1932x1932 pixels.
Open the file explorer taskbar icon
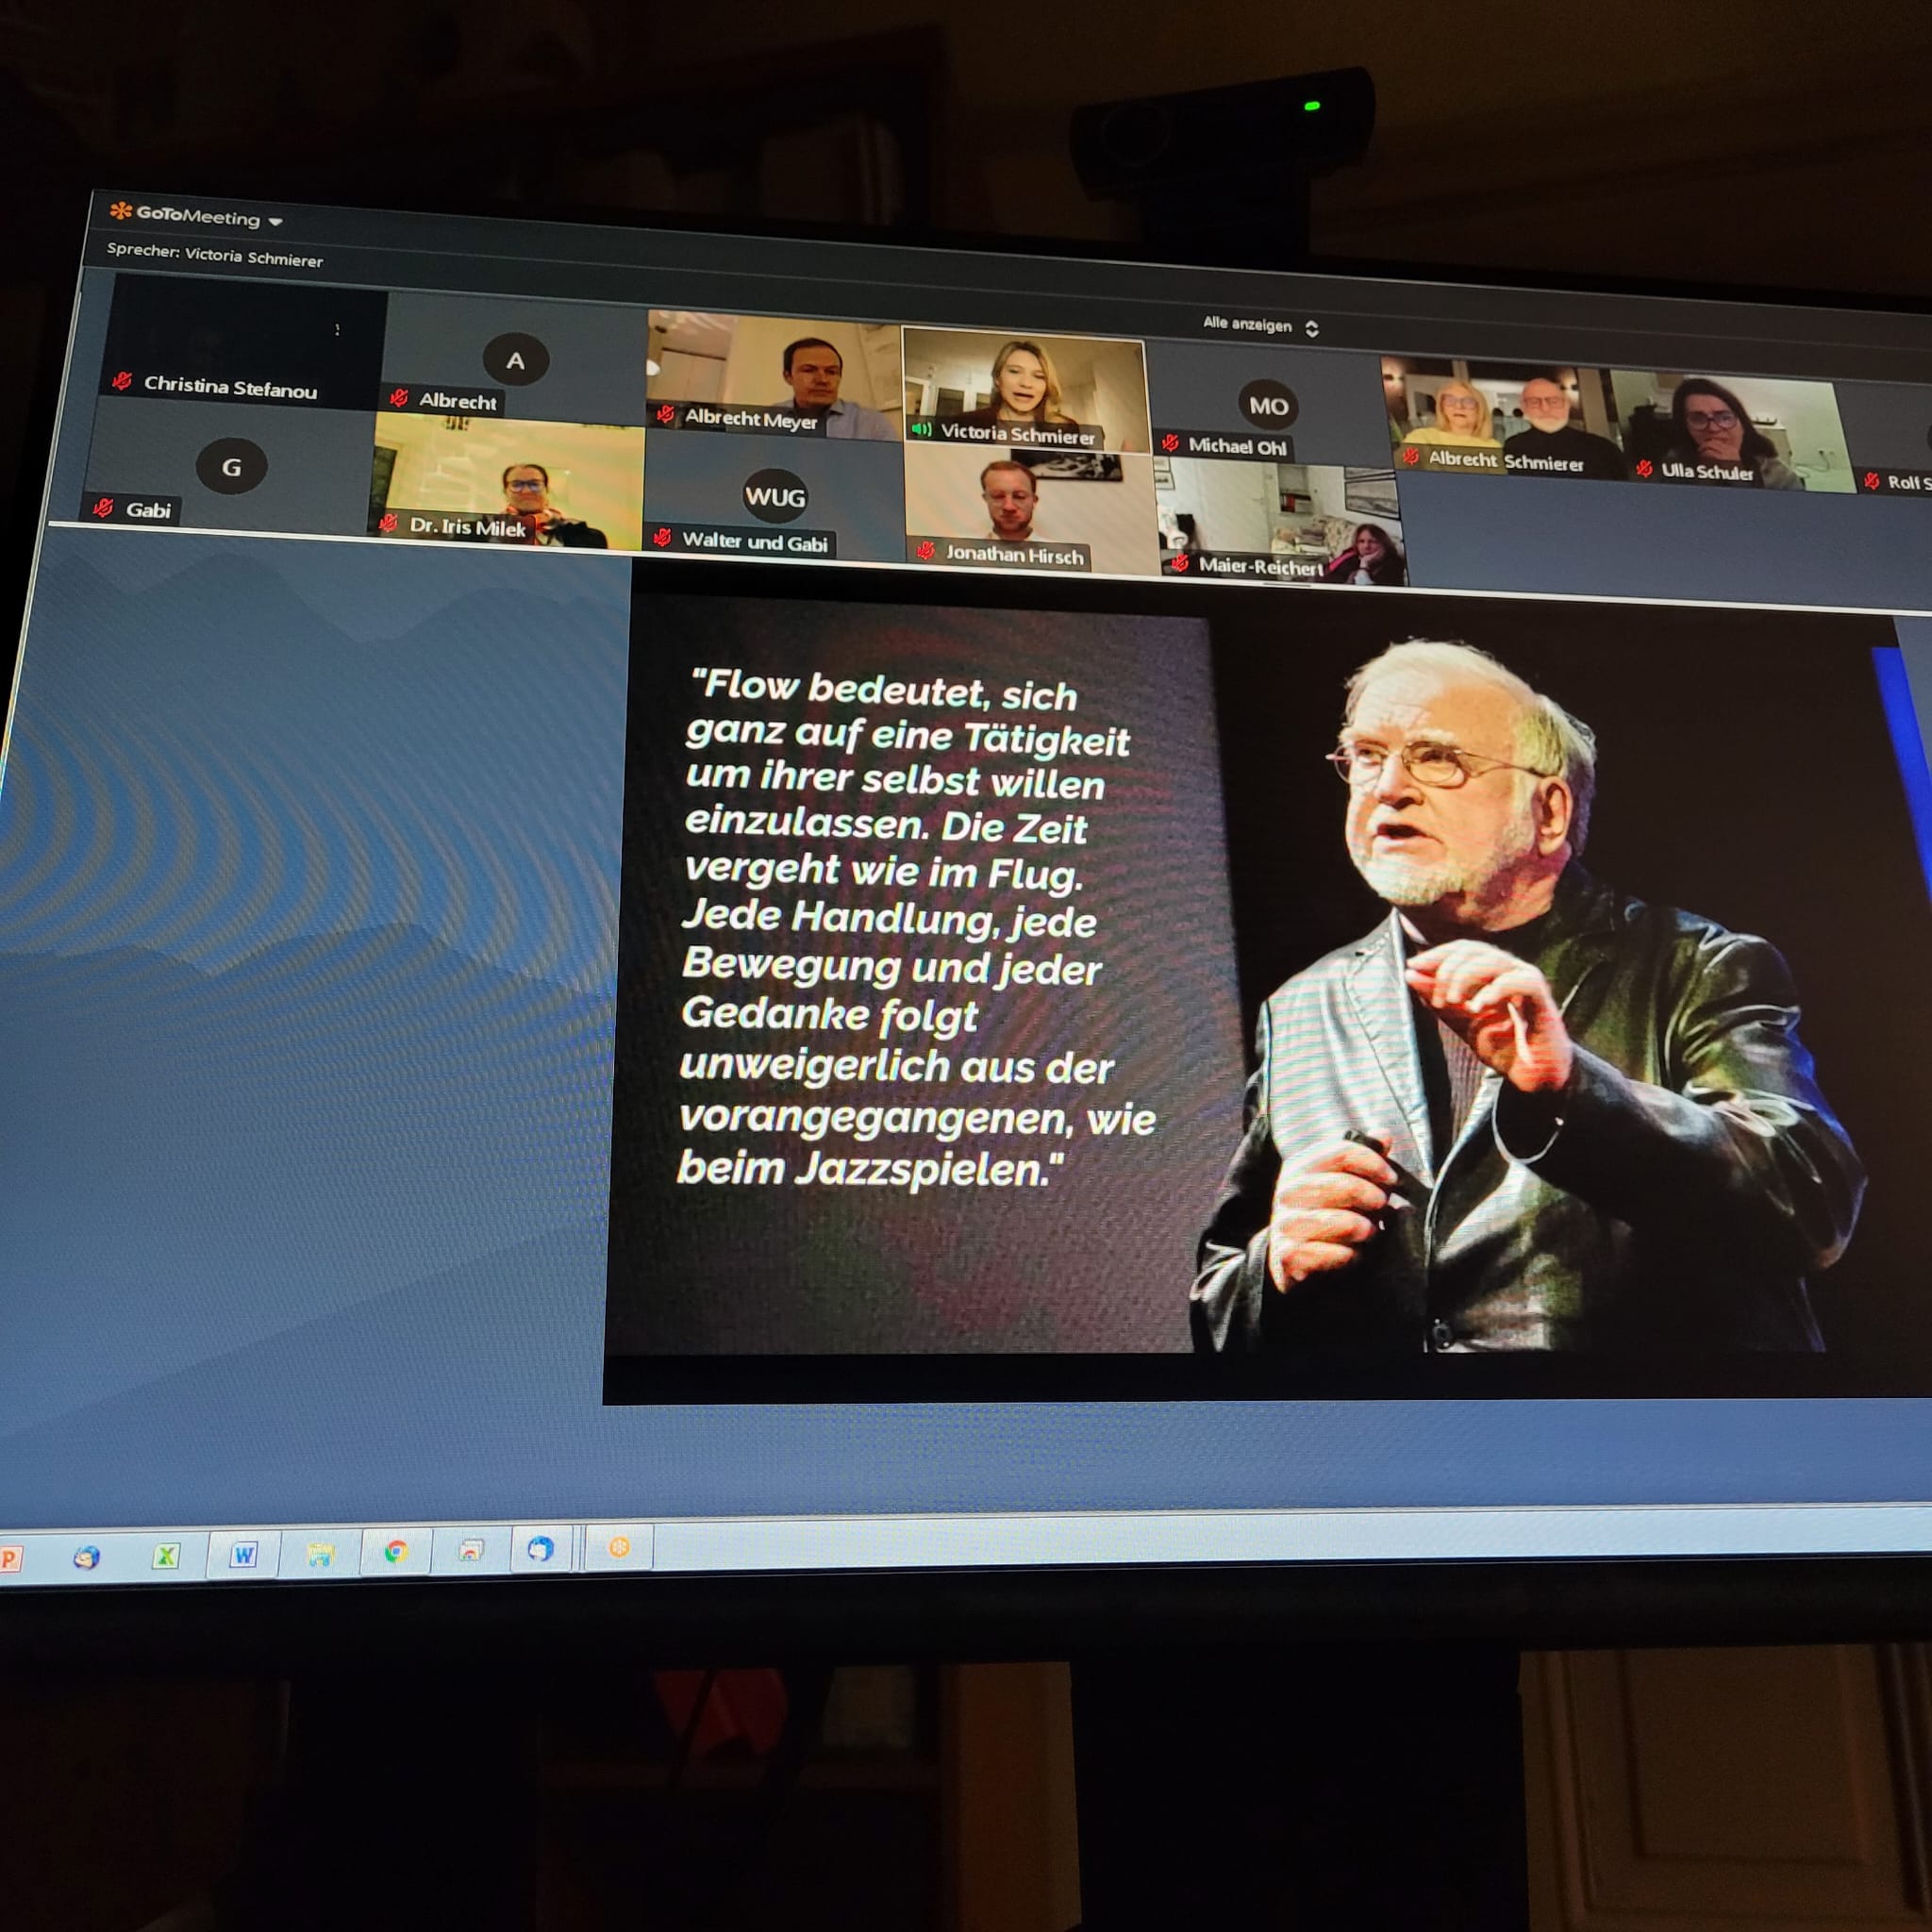point(320,1554)
